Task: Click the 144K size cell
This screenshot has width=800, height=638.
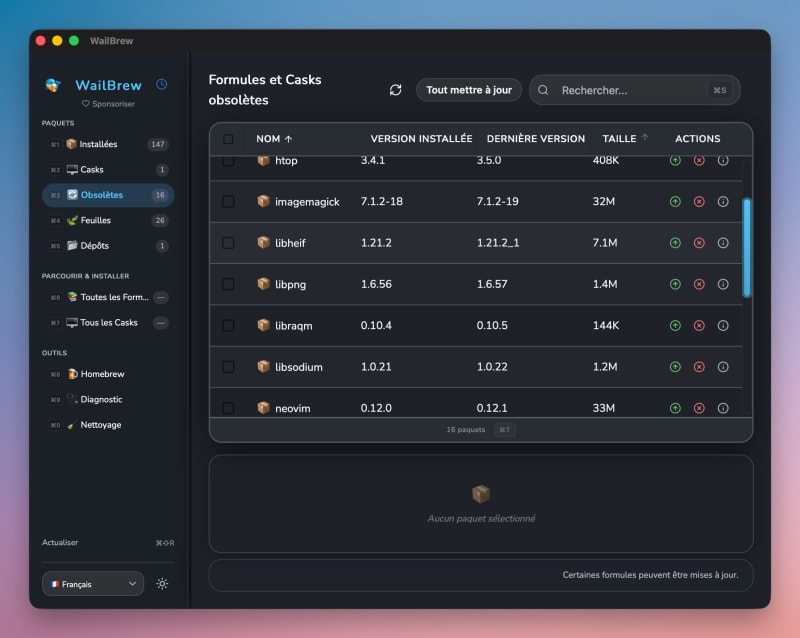Action: (606, 326)
